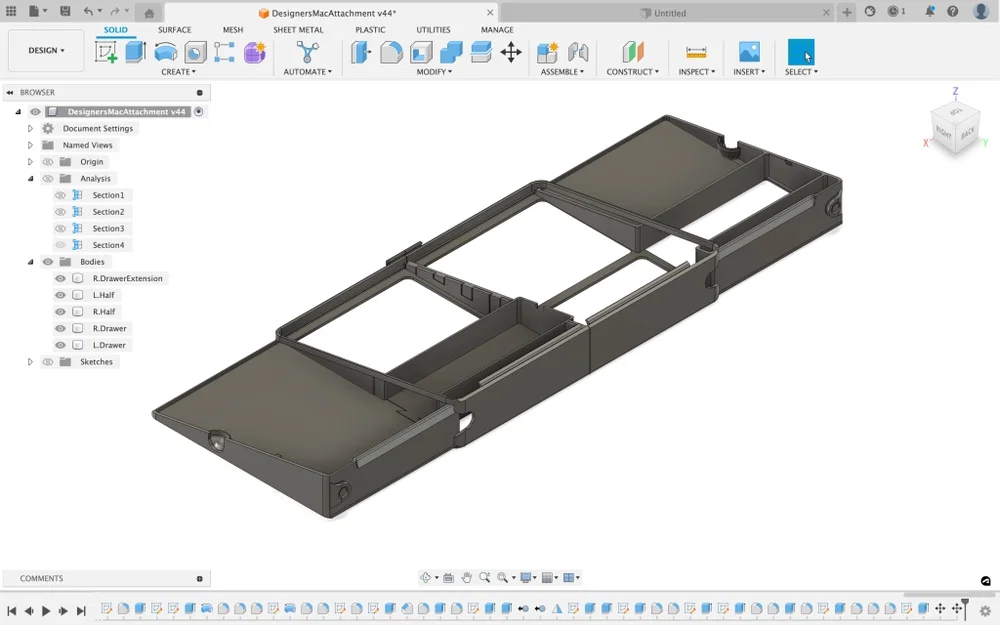This screenshot has height=625, width=1000.
Task: Hide the L.Half body
Action: tap(60, 295)
